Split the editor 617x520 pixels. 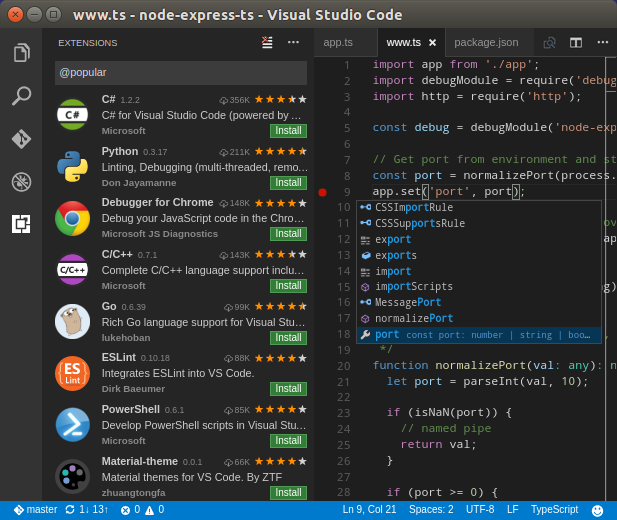click(576, 42)
